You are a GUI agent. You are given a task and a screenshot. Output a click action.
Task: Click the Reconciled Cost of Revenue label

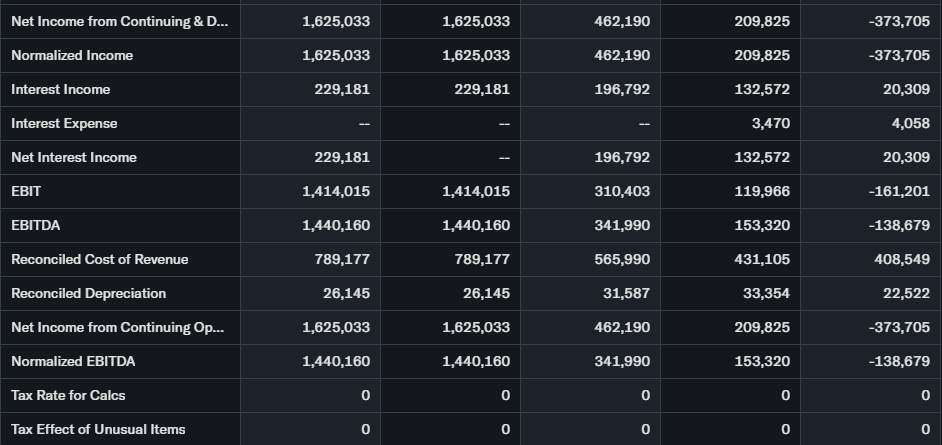tap(99, 259)
